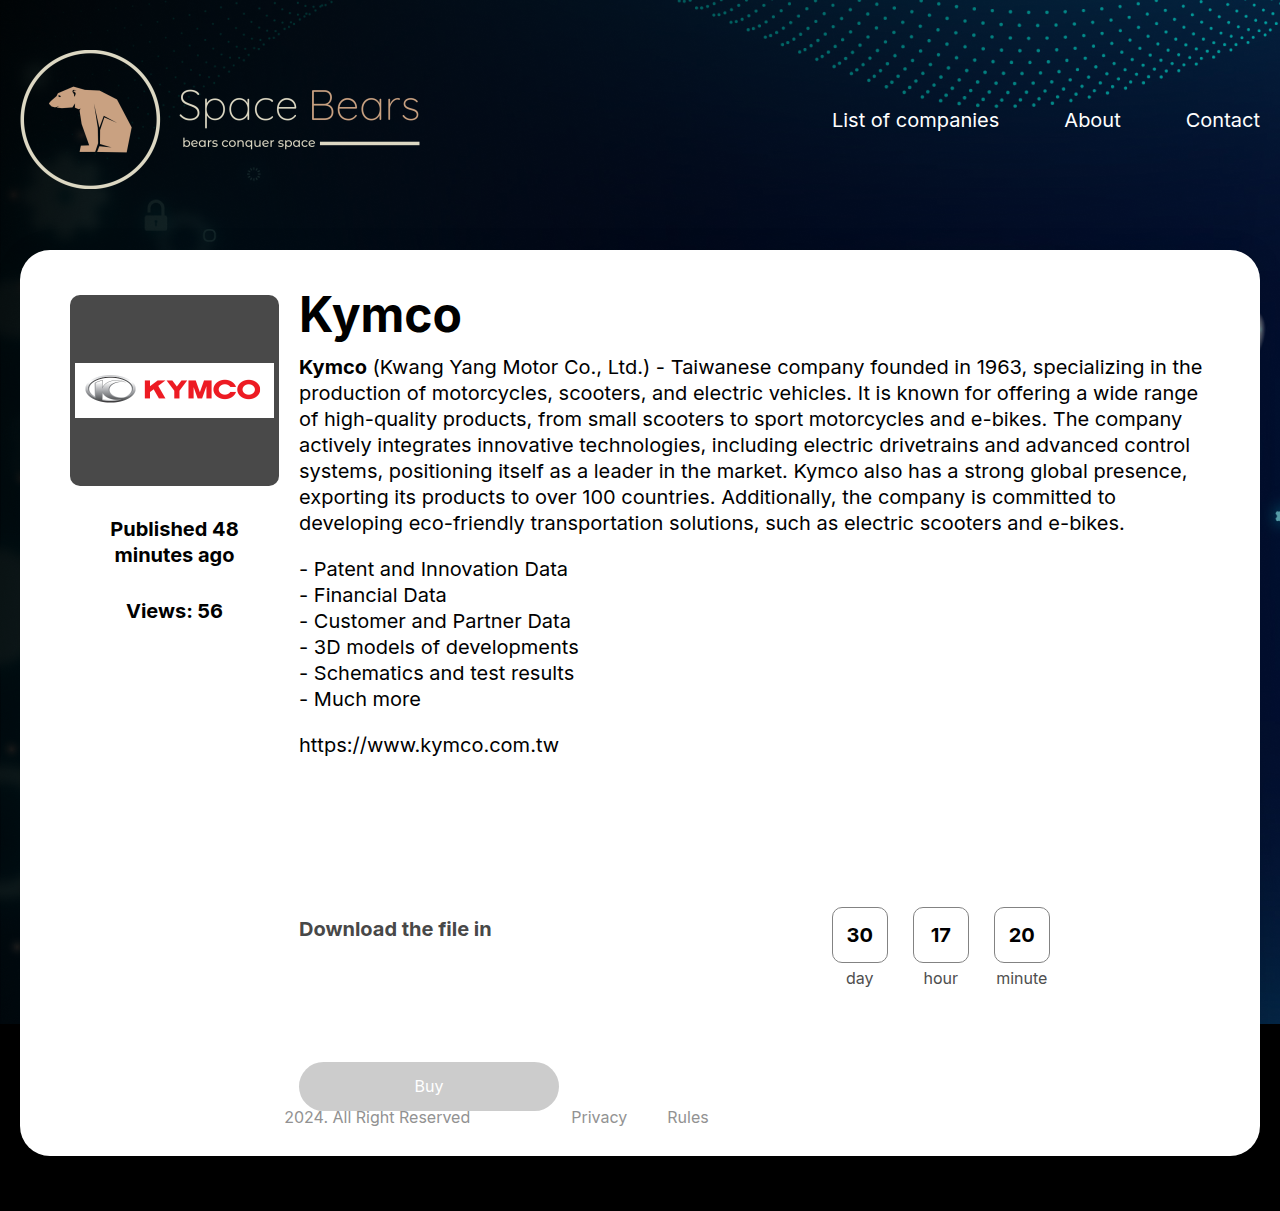The width and height of the screenshot is (1280, 1211).
Task: Click the '2024. All Right Reserved' footer text
Action: [377, 1119]
